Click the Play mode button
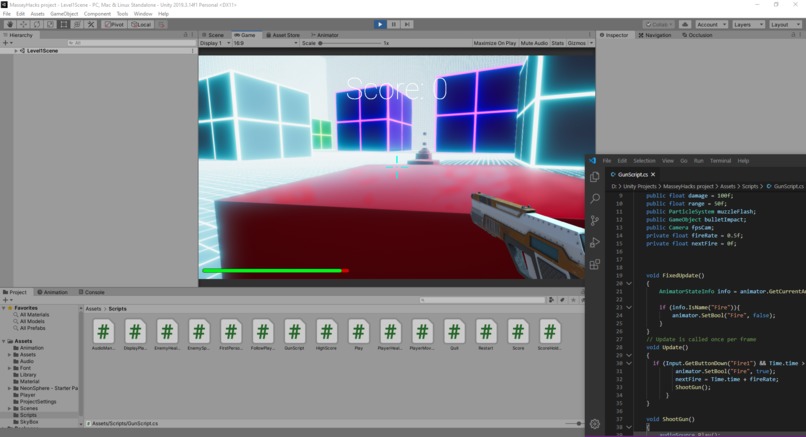Image resolution: width=806 pixels, height=437 pixels. [380, 24]
